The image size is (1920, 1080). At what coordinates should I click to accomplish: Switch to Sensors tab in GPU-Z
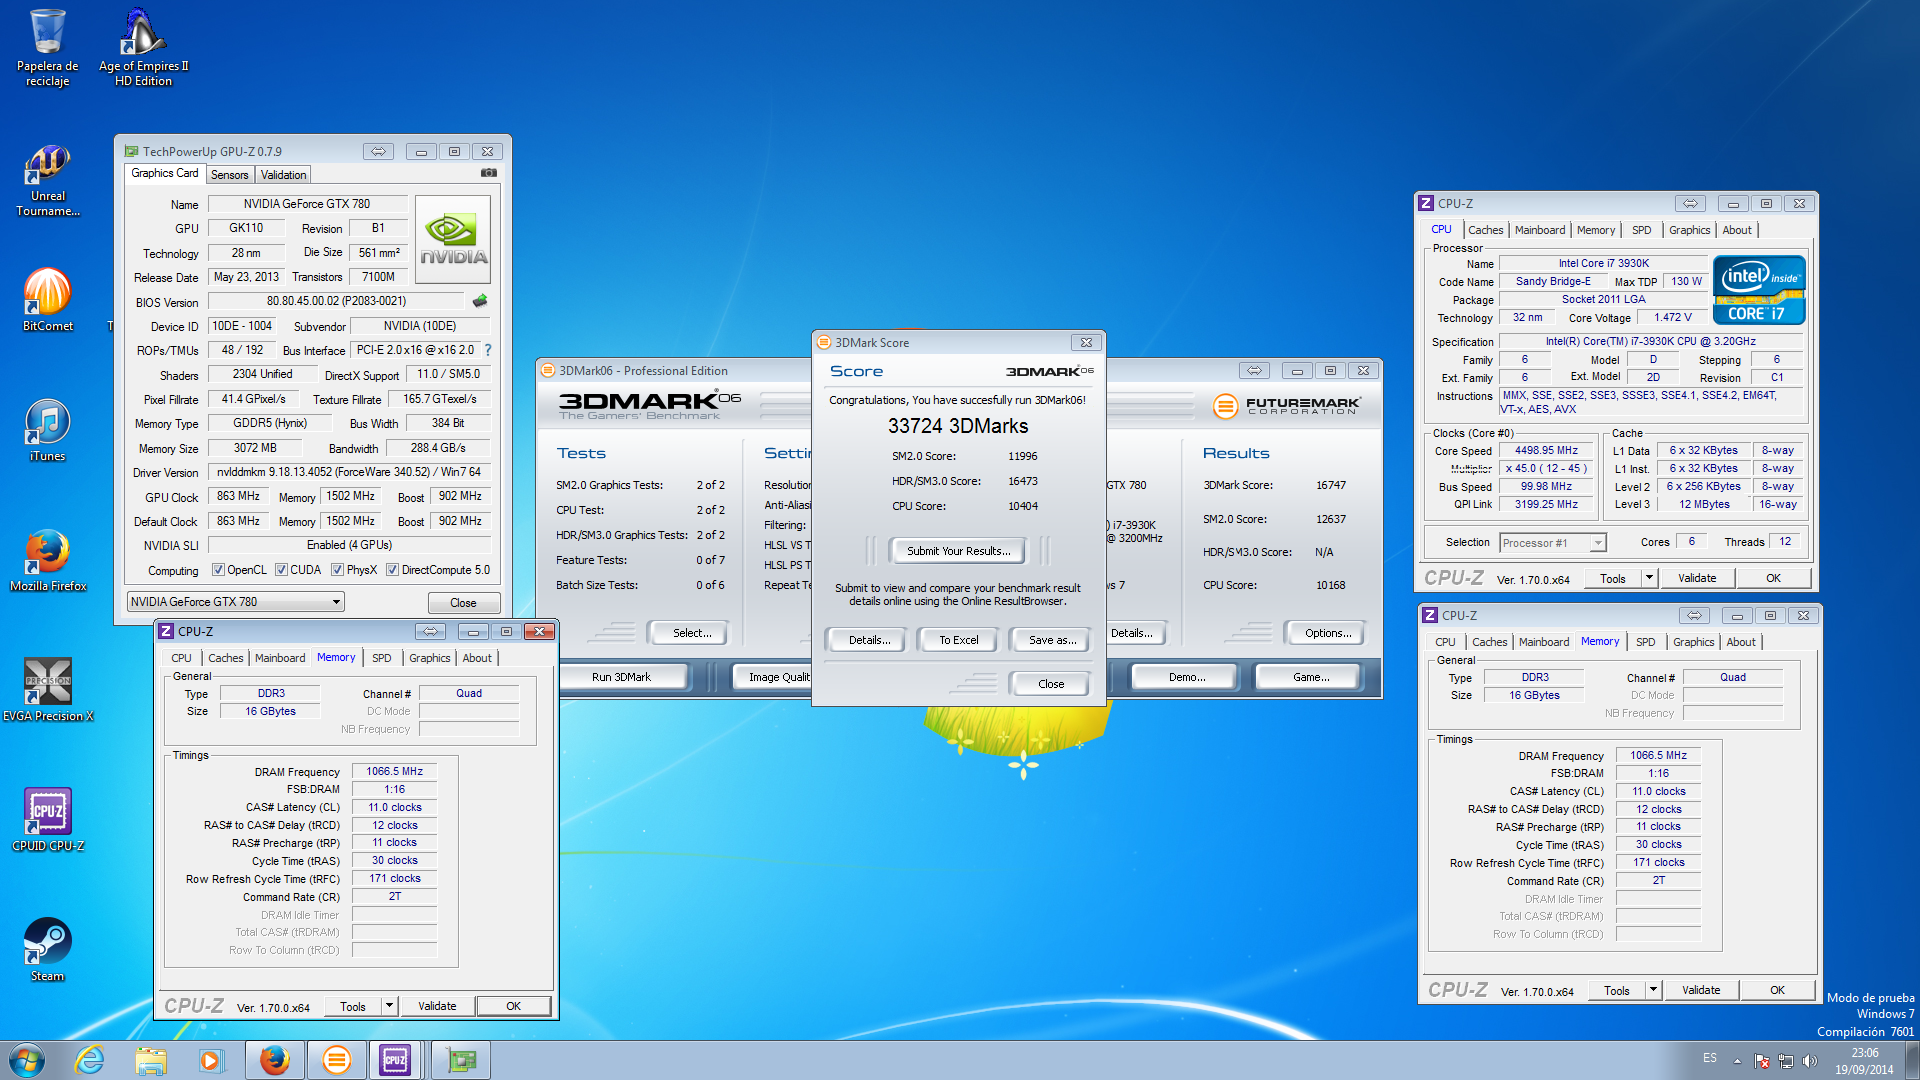pyautogui.click(x=229, y=175)
